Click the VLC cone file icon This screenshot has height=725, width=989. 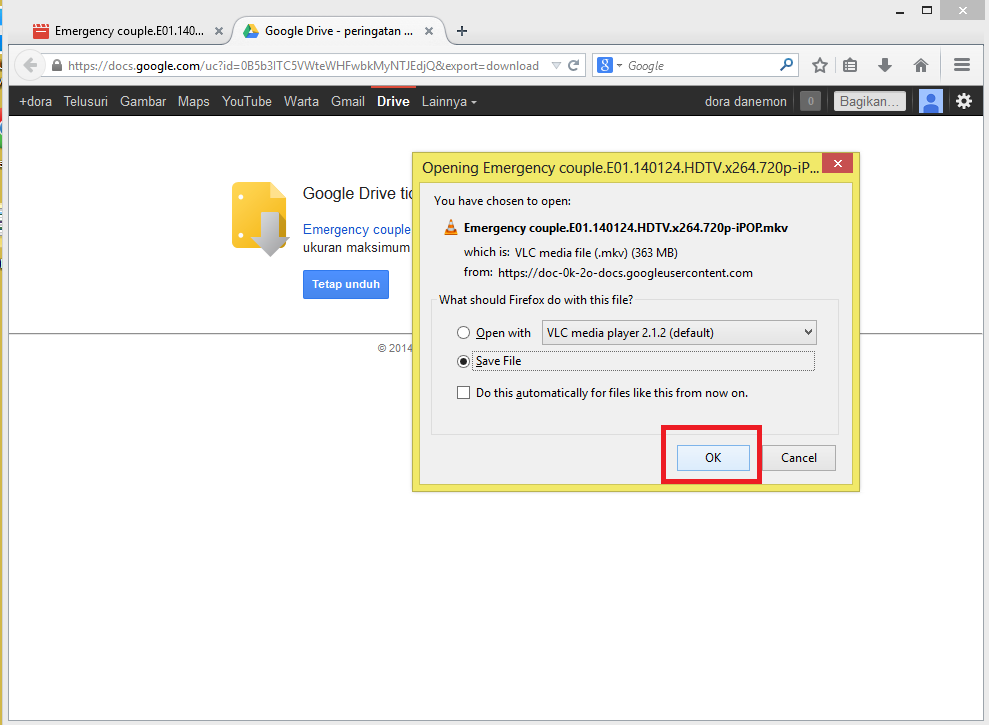tap(450, 228)
